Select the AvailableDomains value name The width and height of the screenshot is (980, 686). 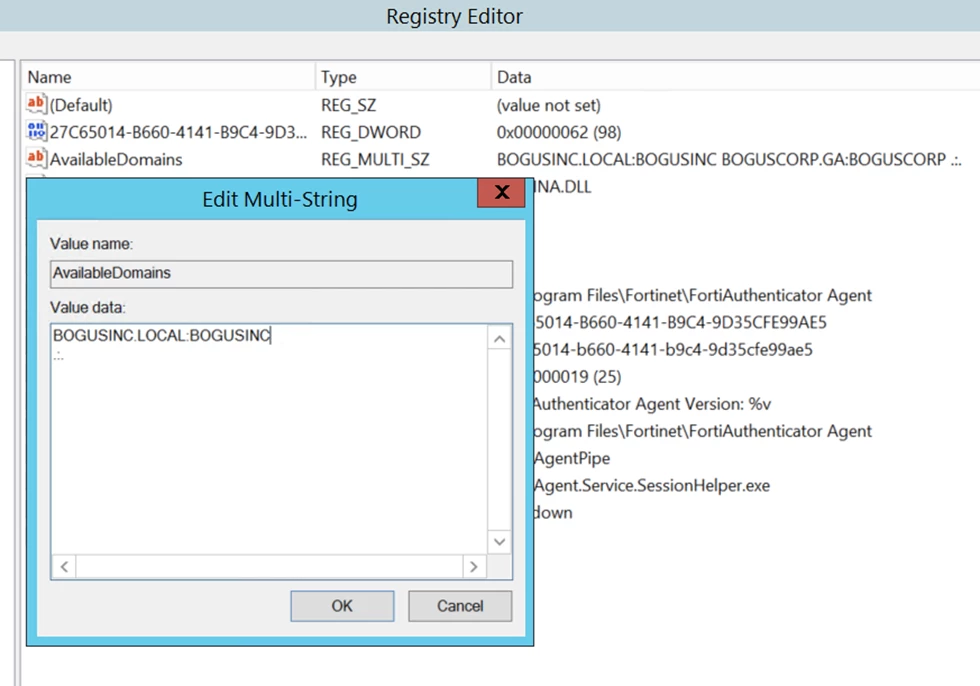click(x=116, y=159)
